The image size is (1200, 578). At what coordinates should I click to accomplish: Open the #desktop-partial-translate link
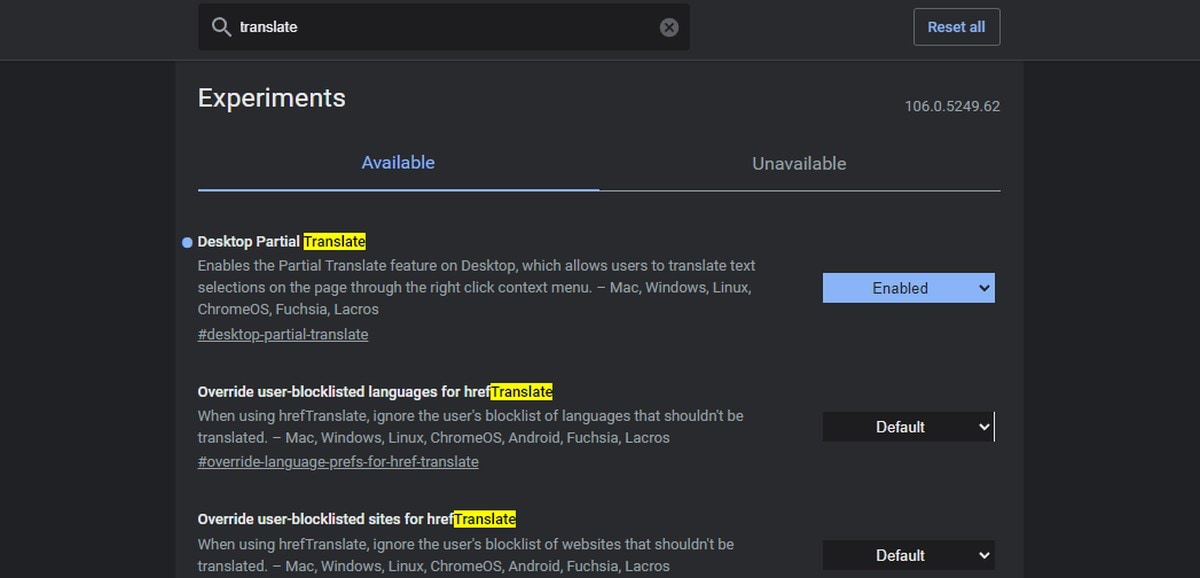[x=283, y=334]
